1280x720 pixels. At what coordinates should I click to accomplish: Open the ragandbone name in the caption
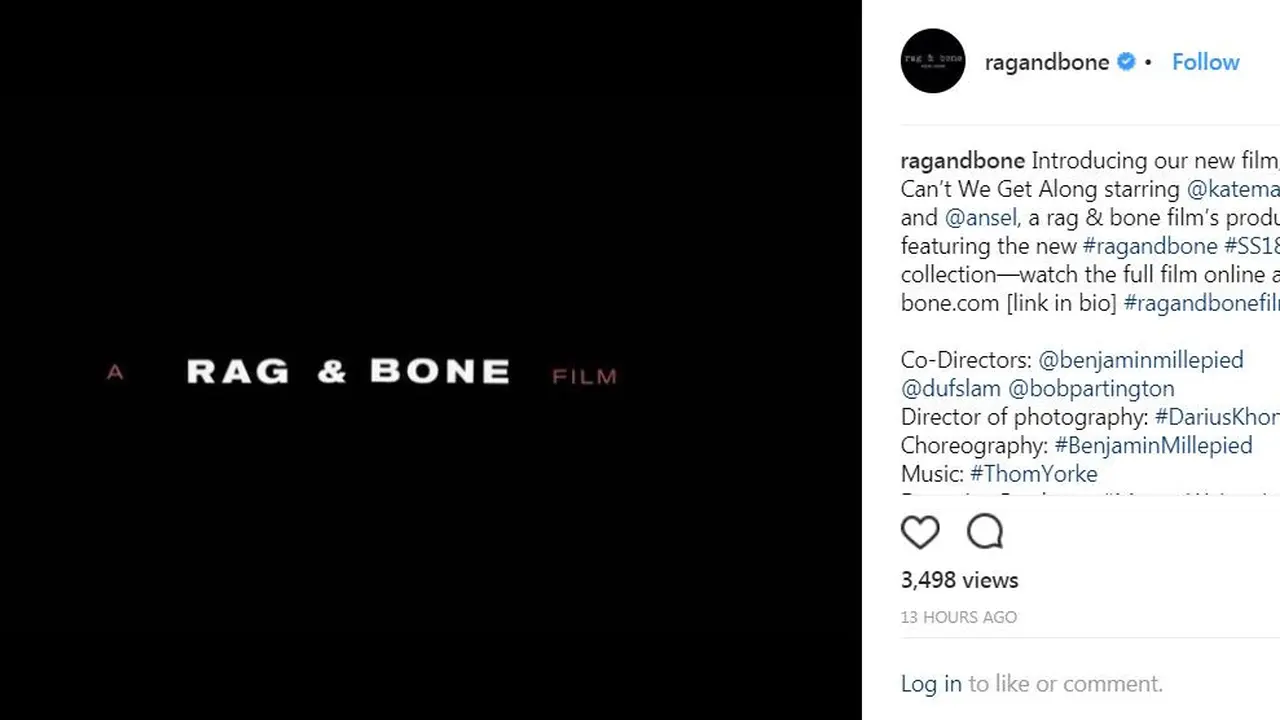click(963, 161)
